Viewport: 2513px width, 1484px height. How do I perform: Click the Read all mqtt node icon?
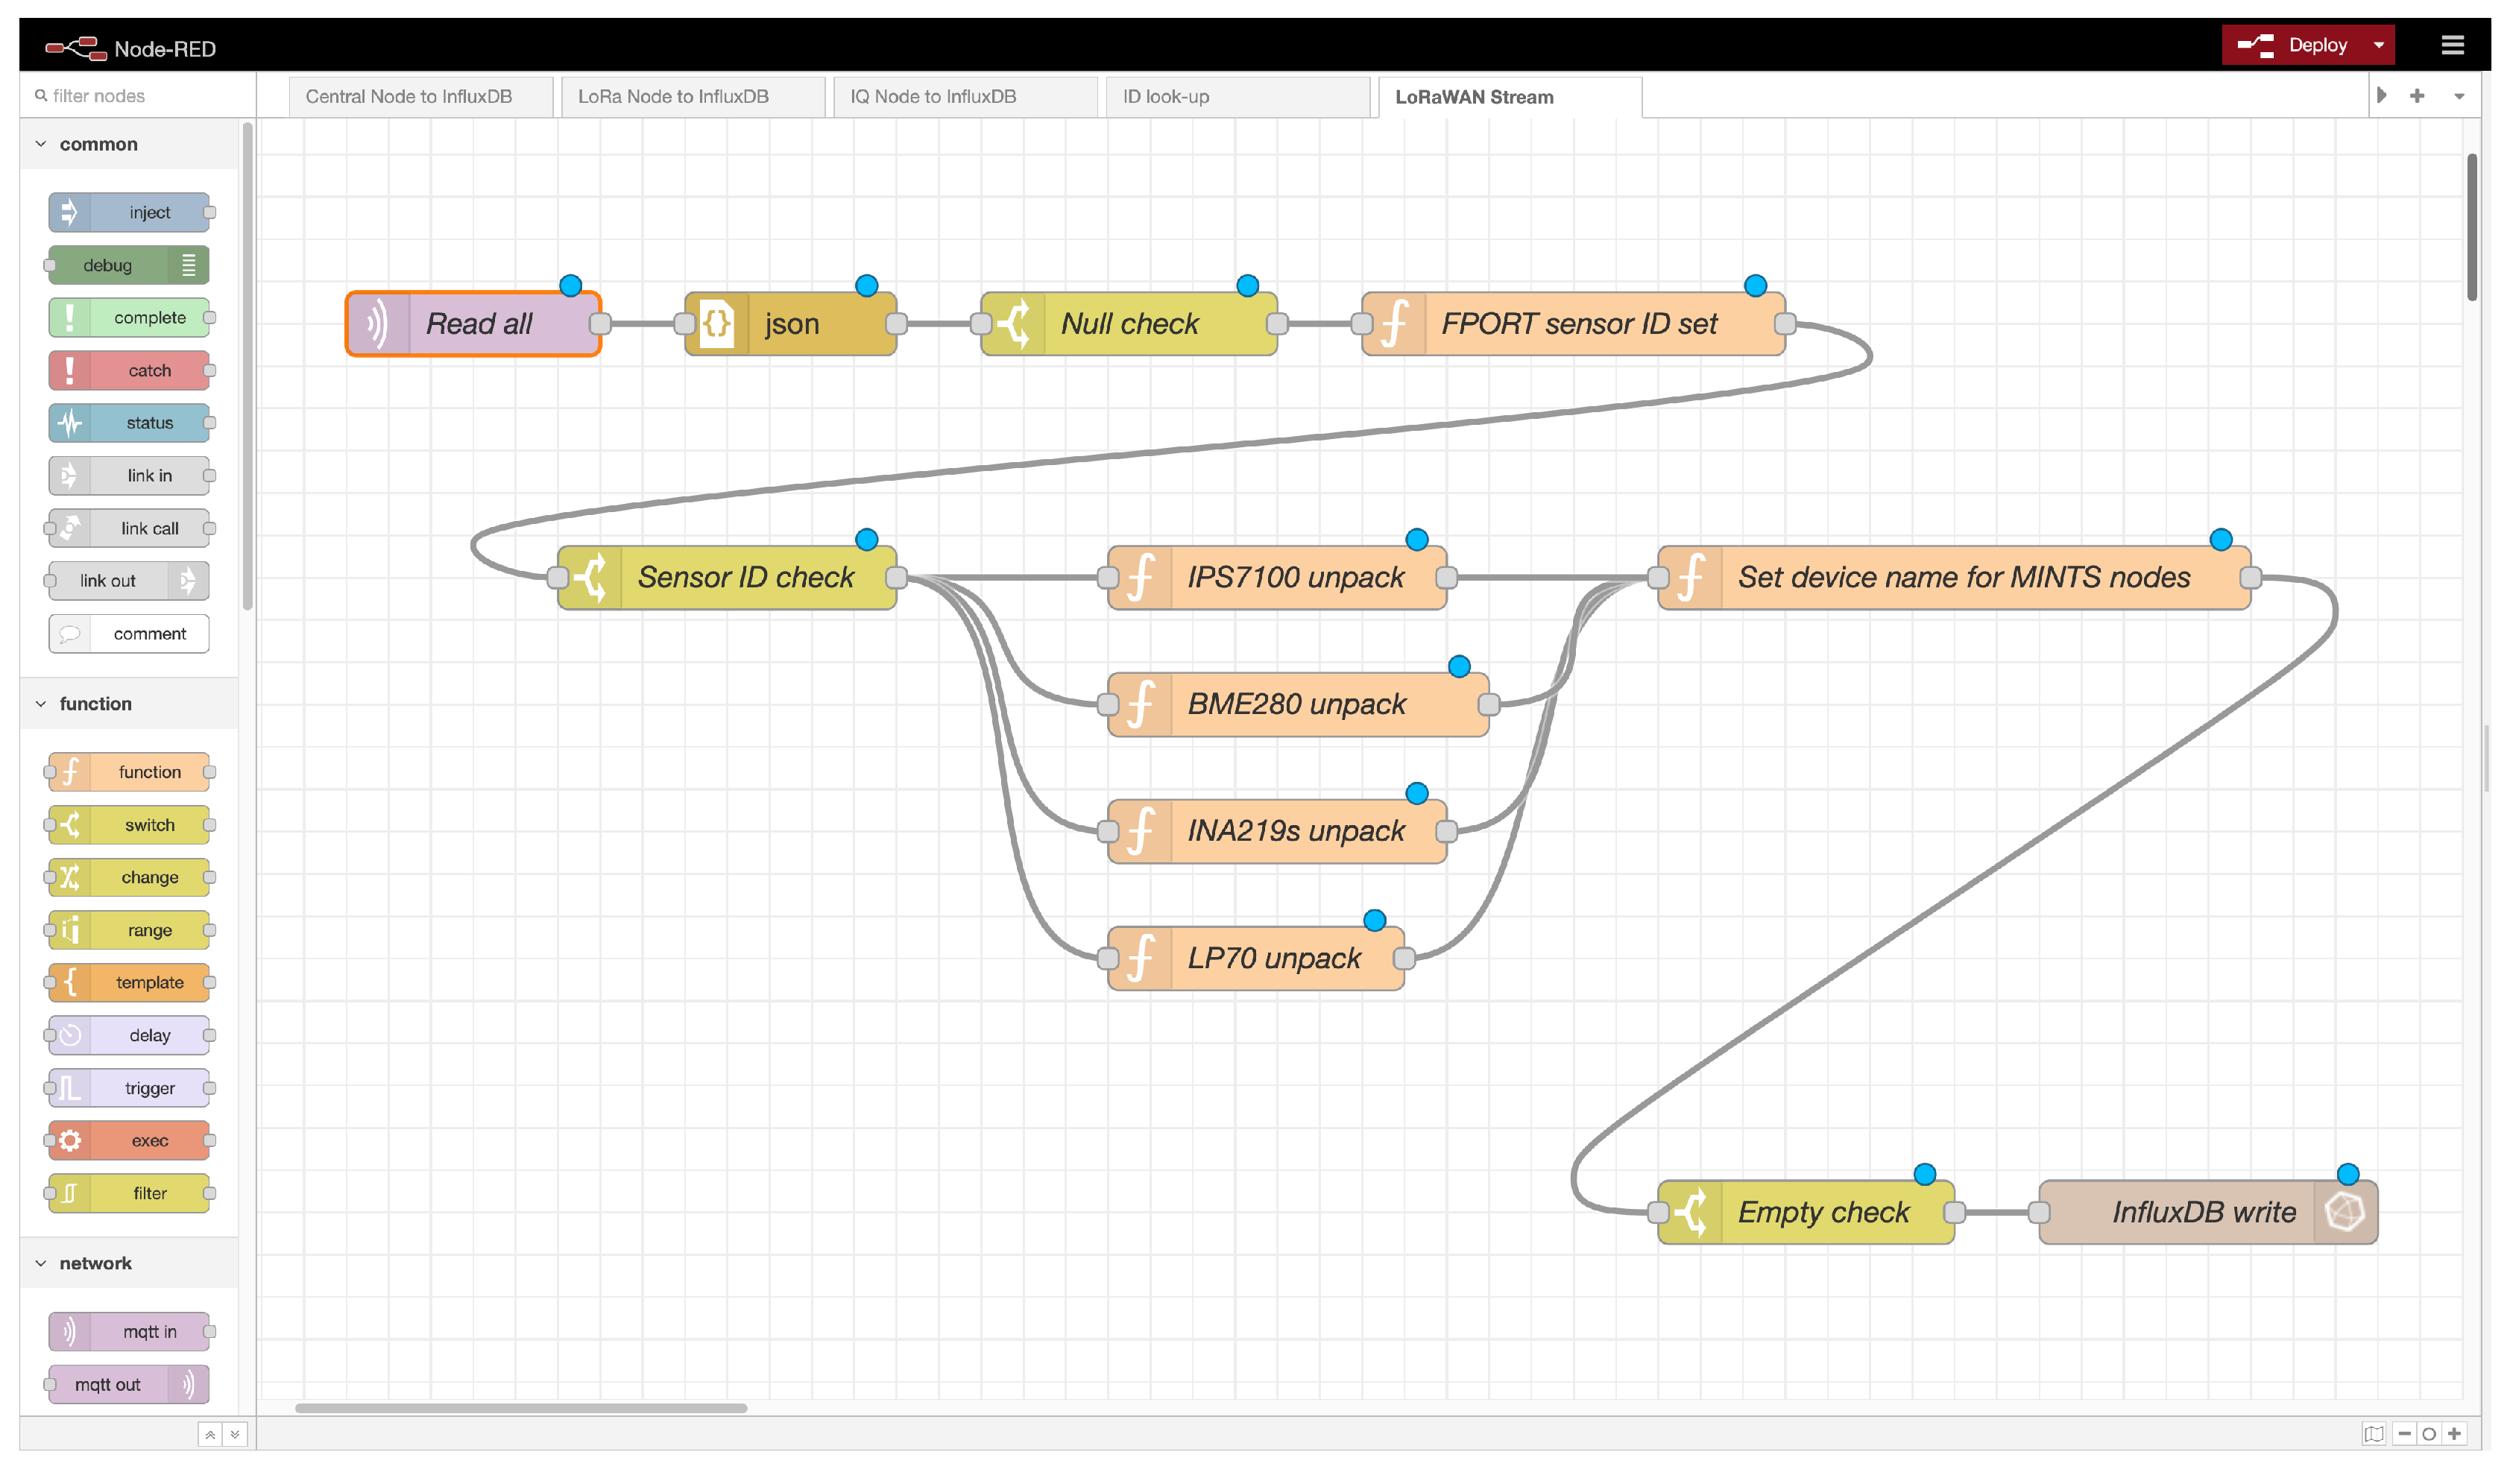click(x=378, y=324)
